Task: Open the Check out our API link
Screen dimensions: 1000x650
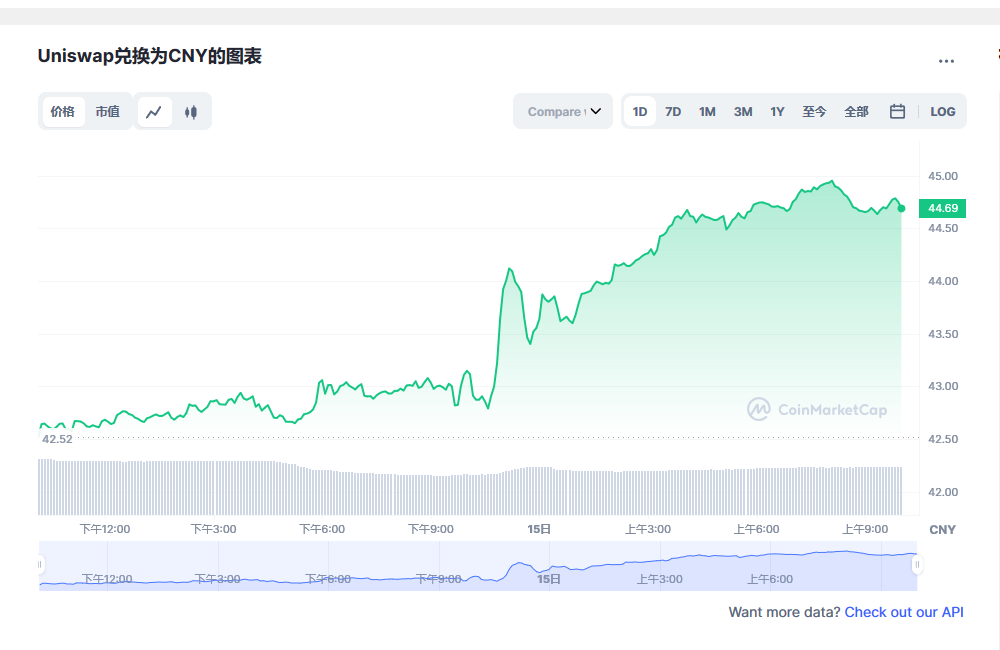Action: 904,612
